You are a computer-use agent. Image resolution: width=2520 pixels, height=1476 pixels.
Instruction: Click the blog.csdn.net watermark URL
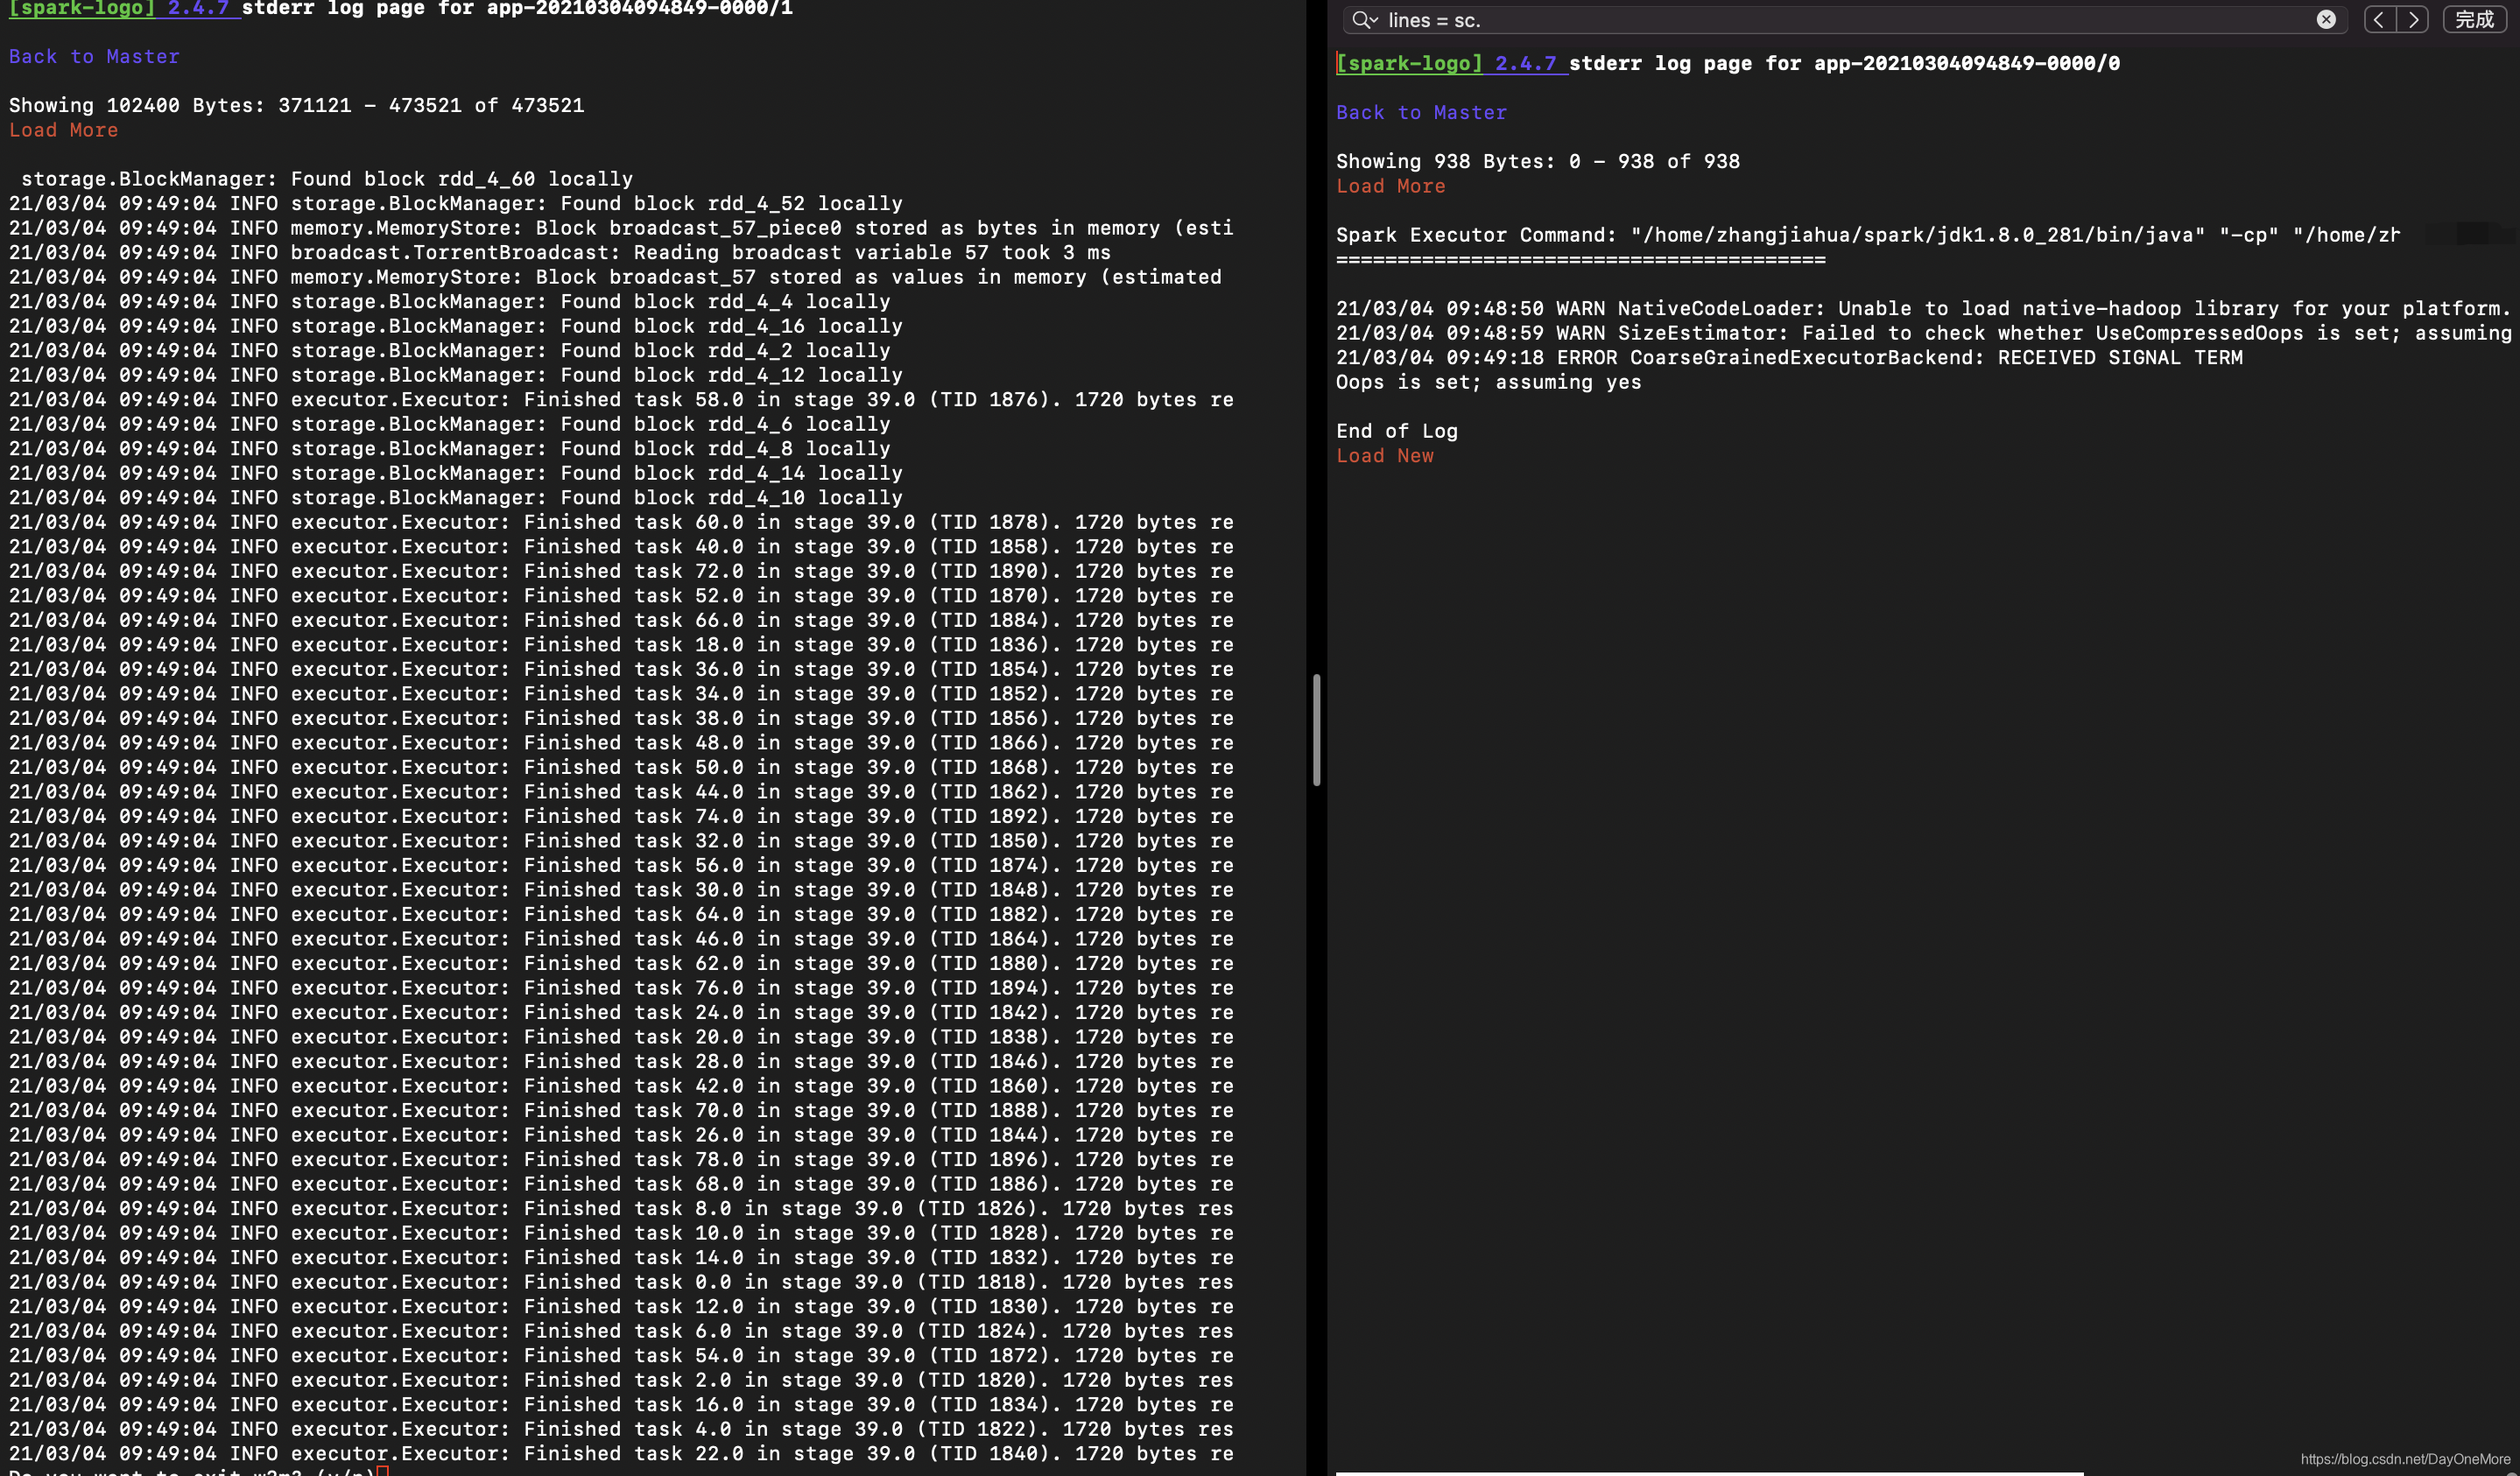coord(2404,1459)
